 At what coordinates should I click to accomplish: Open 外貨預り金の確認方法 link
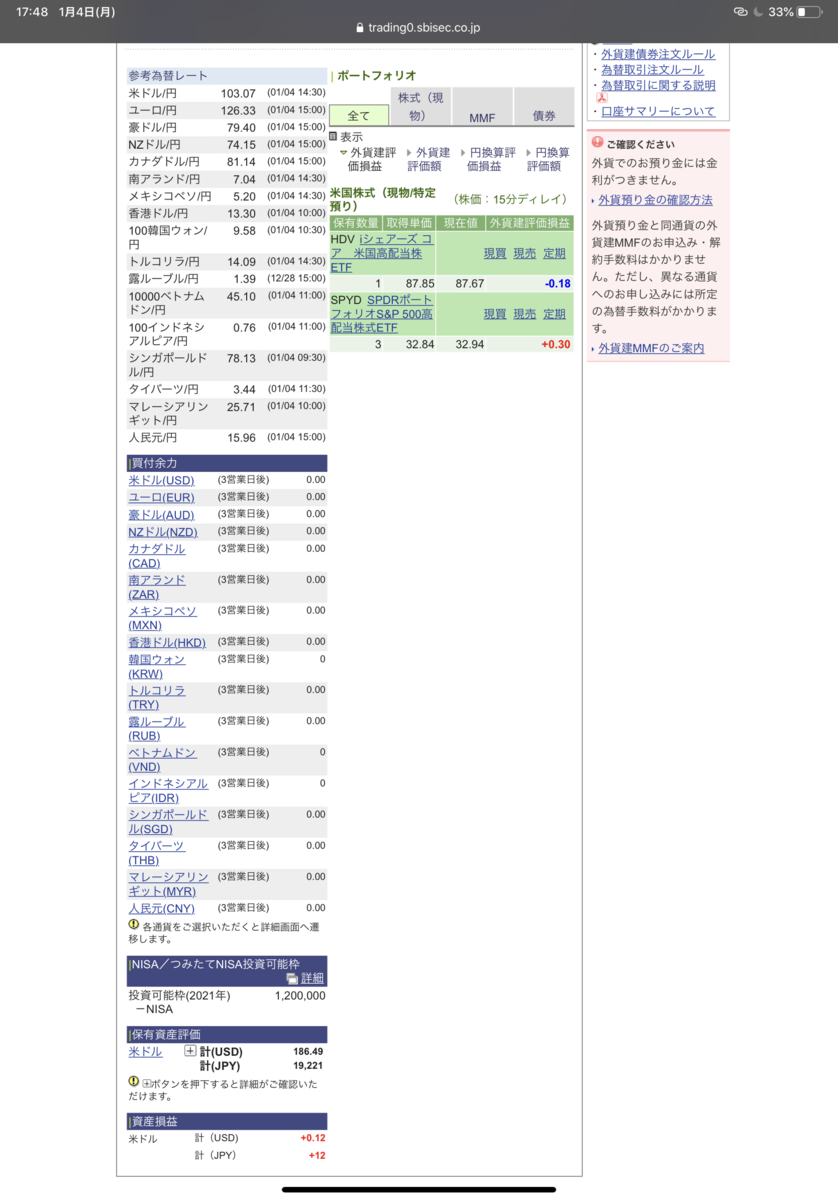(x=655, y=200)
